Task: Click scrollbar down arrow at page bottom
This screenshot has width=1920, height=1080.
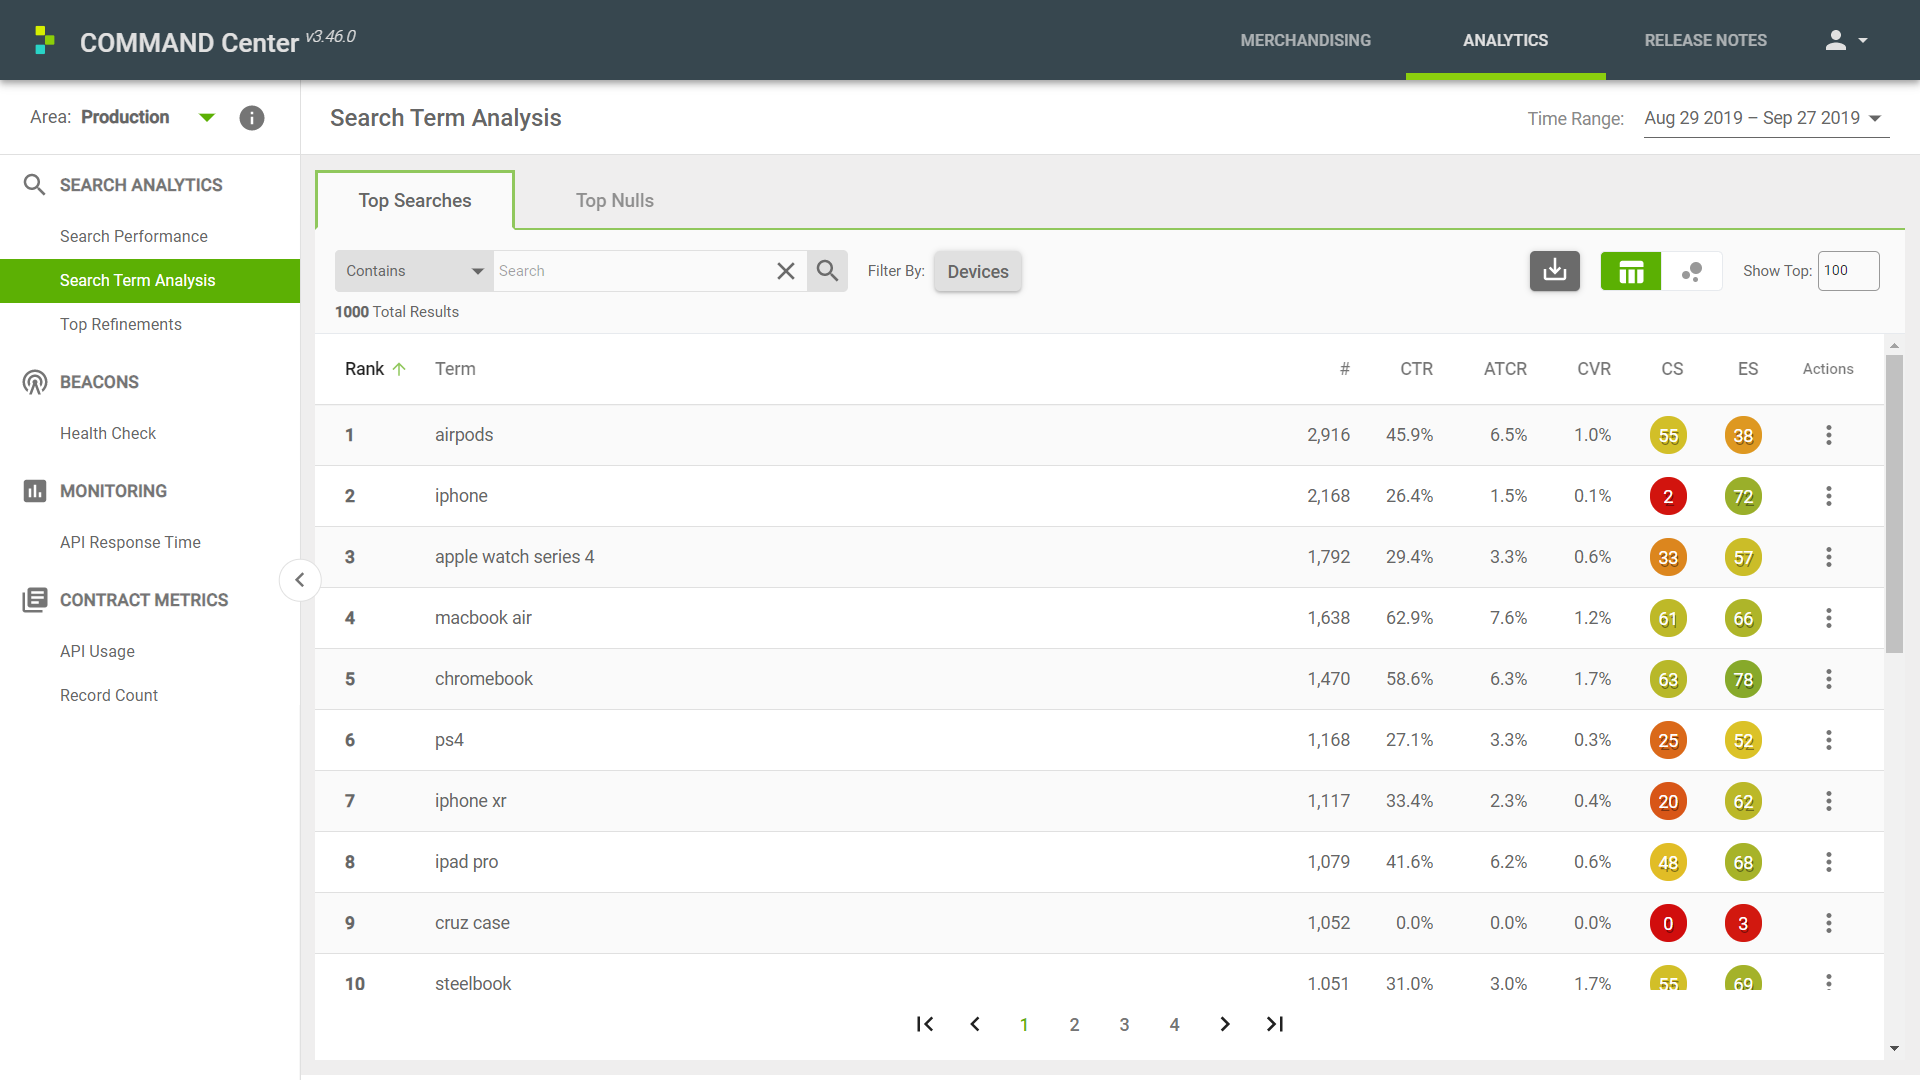Action: [1894, 1048]
